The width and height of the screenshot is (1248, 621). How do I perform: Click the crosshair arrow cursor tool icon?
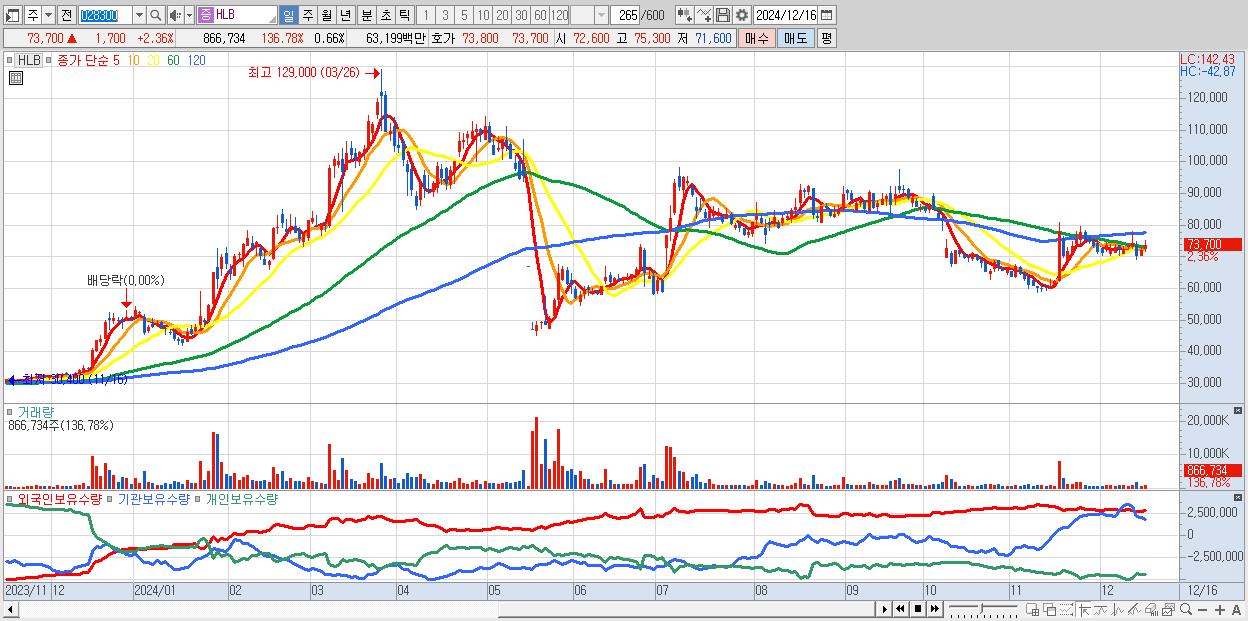pos(1084,610)
